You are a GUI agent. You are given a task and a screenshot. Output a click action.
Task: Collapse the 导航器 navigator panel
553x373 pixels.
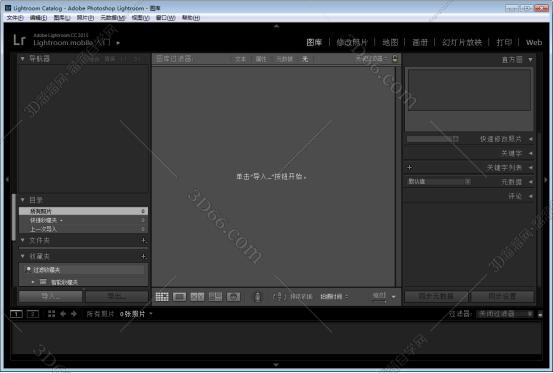tap(23, 59)
